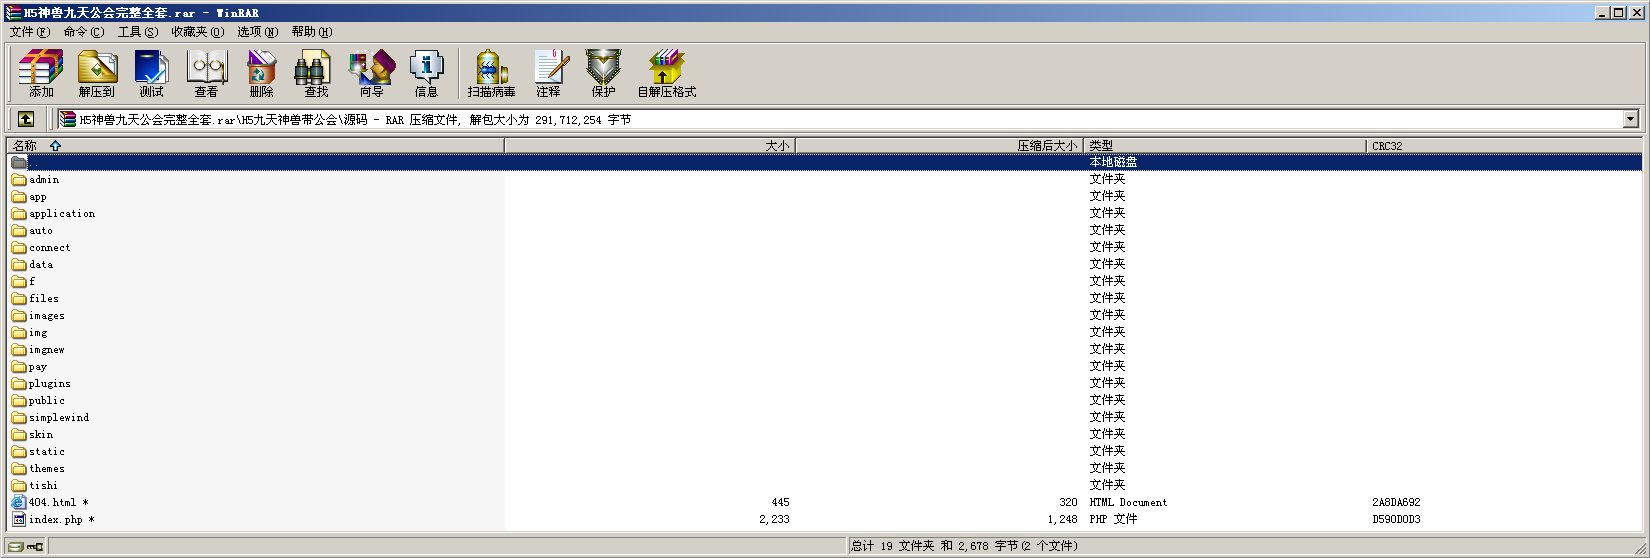Select the index.php file
Viewport: 1650px width, 558px height.
point(56,520)
